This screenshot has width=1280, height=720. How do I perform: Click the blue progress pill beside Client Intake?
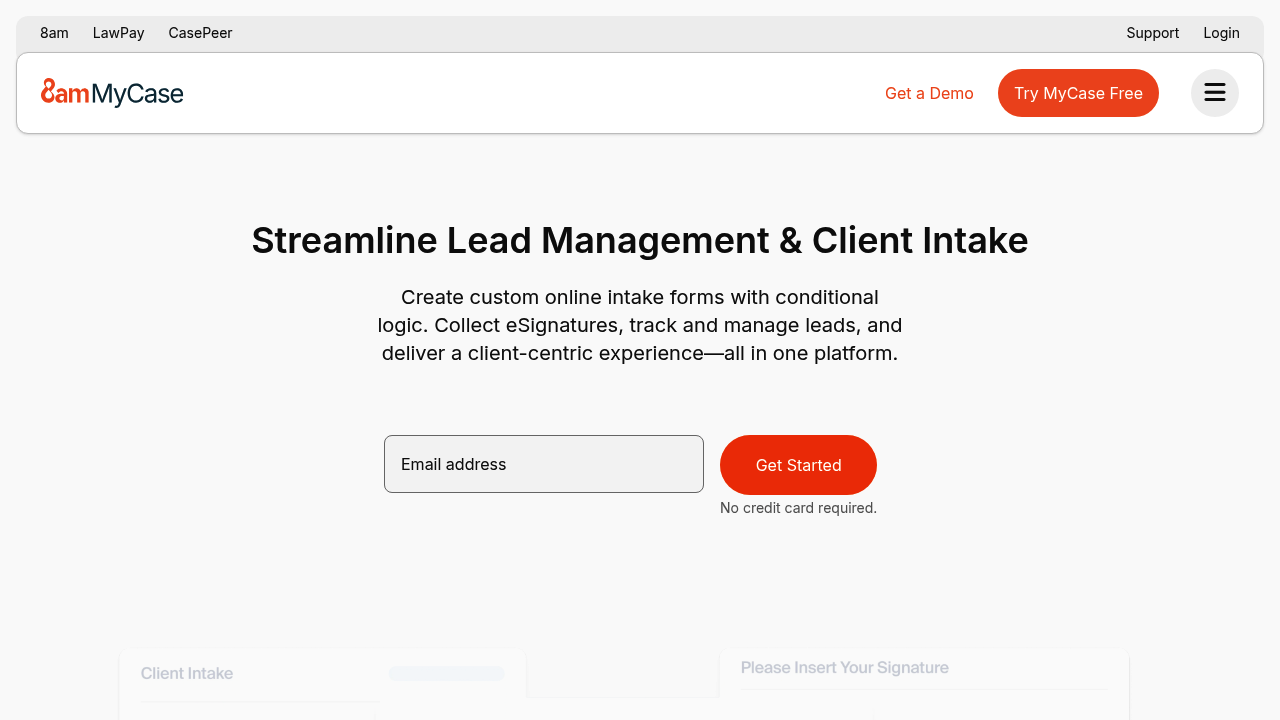[x=446, y=673]
